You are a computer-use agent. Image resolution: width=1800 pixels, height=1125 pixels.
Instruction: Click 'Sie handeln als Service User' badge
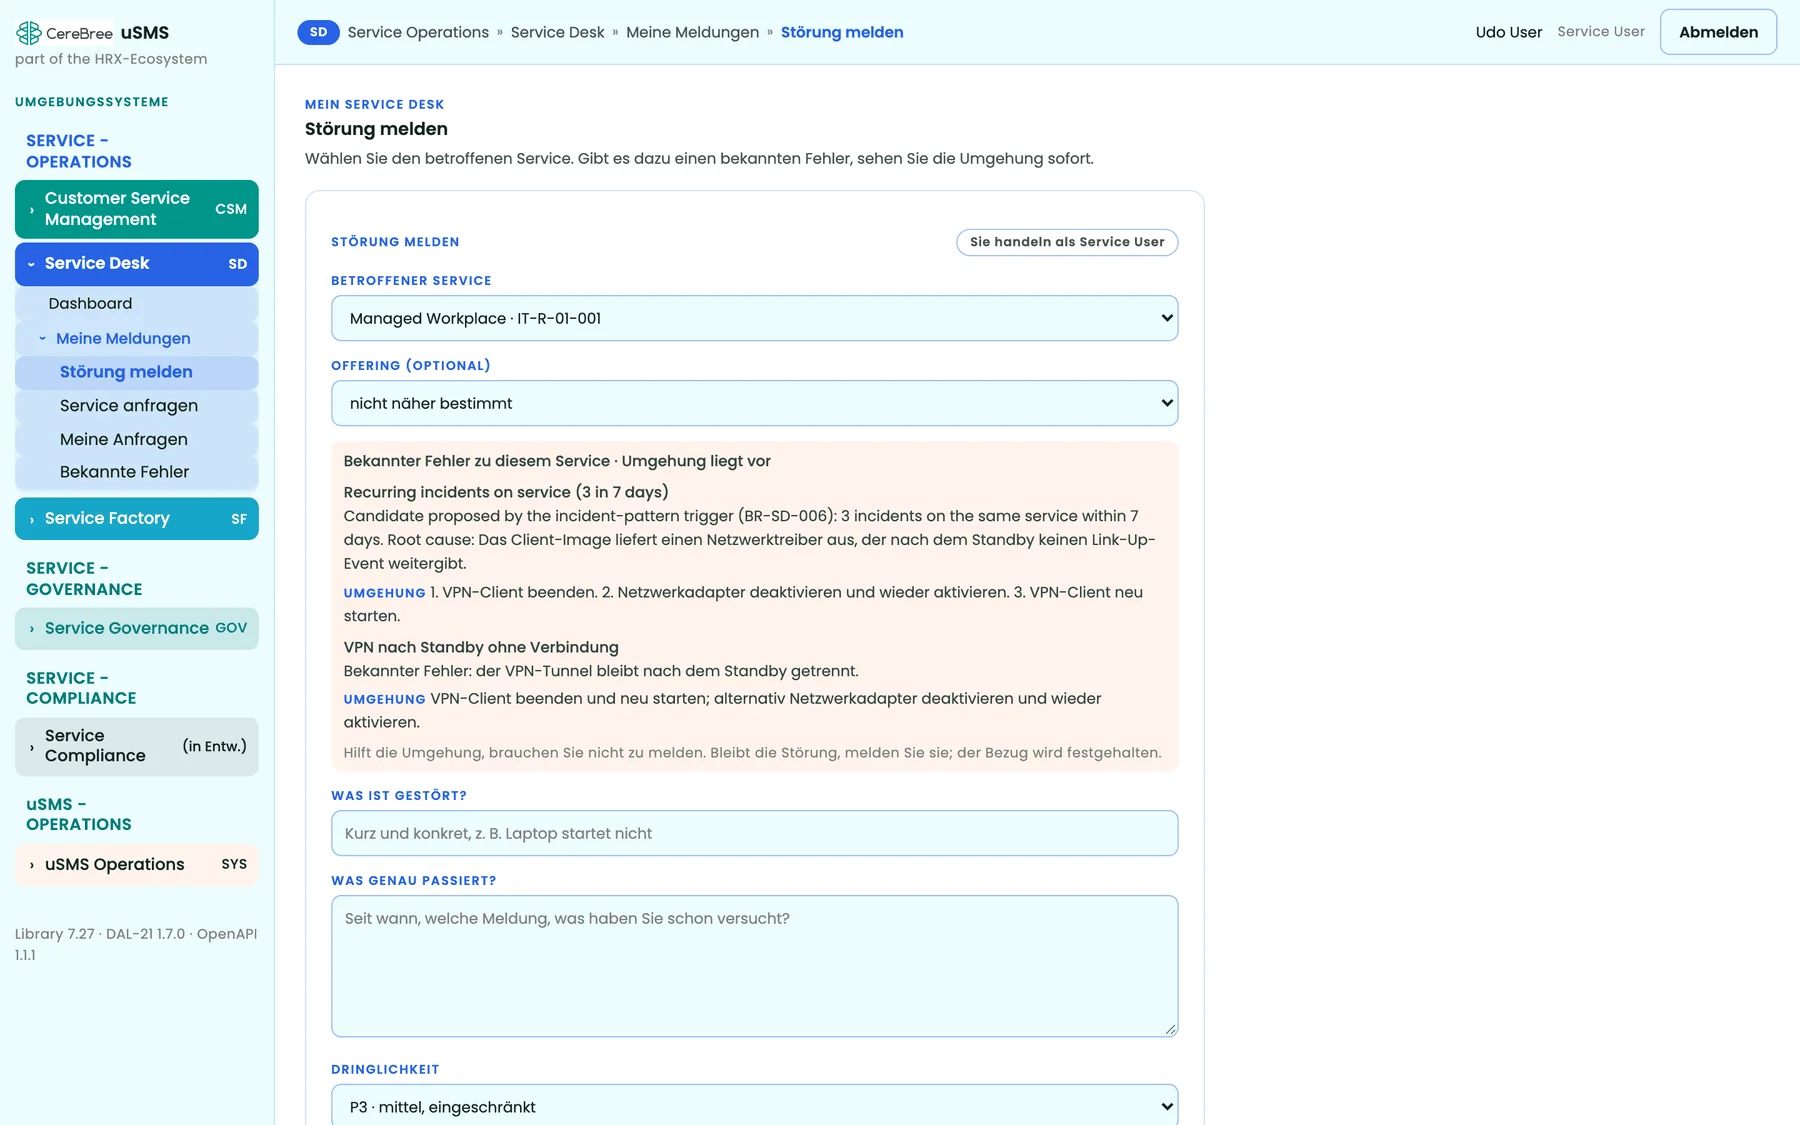(x=1067, y=242)
